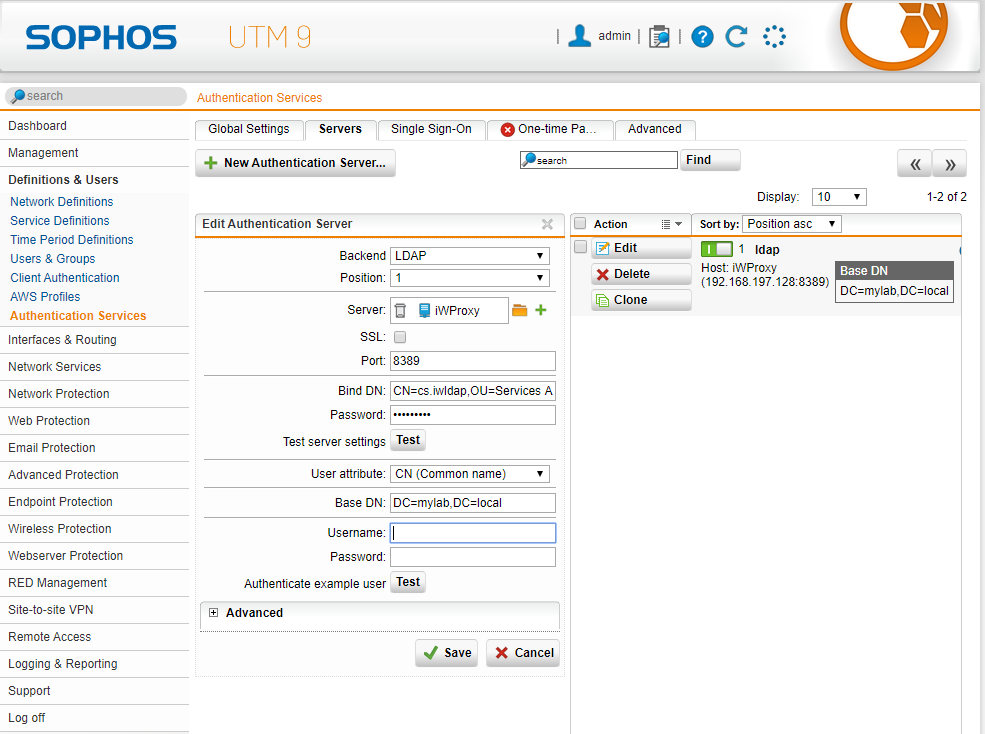
Task: Click trash icon beside iWProxy server
Action: point(400,311)
